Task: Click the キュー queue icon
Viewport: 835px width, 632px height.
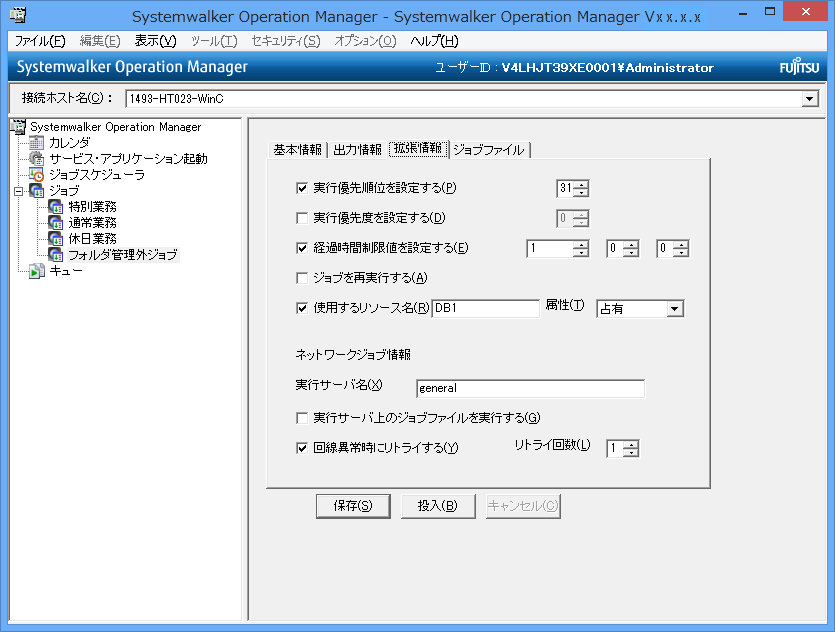Action: click(37, 271)
